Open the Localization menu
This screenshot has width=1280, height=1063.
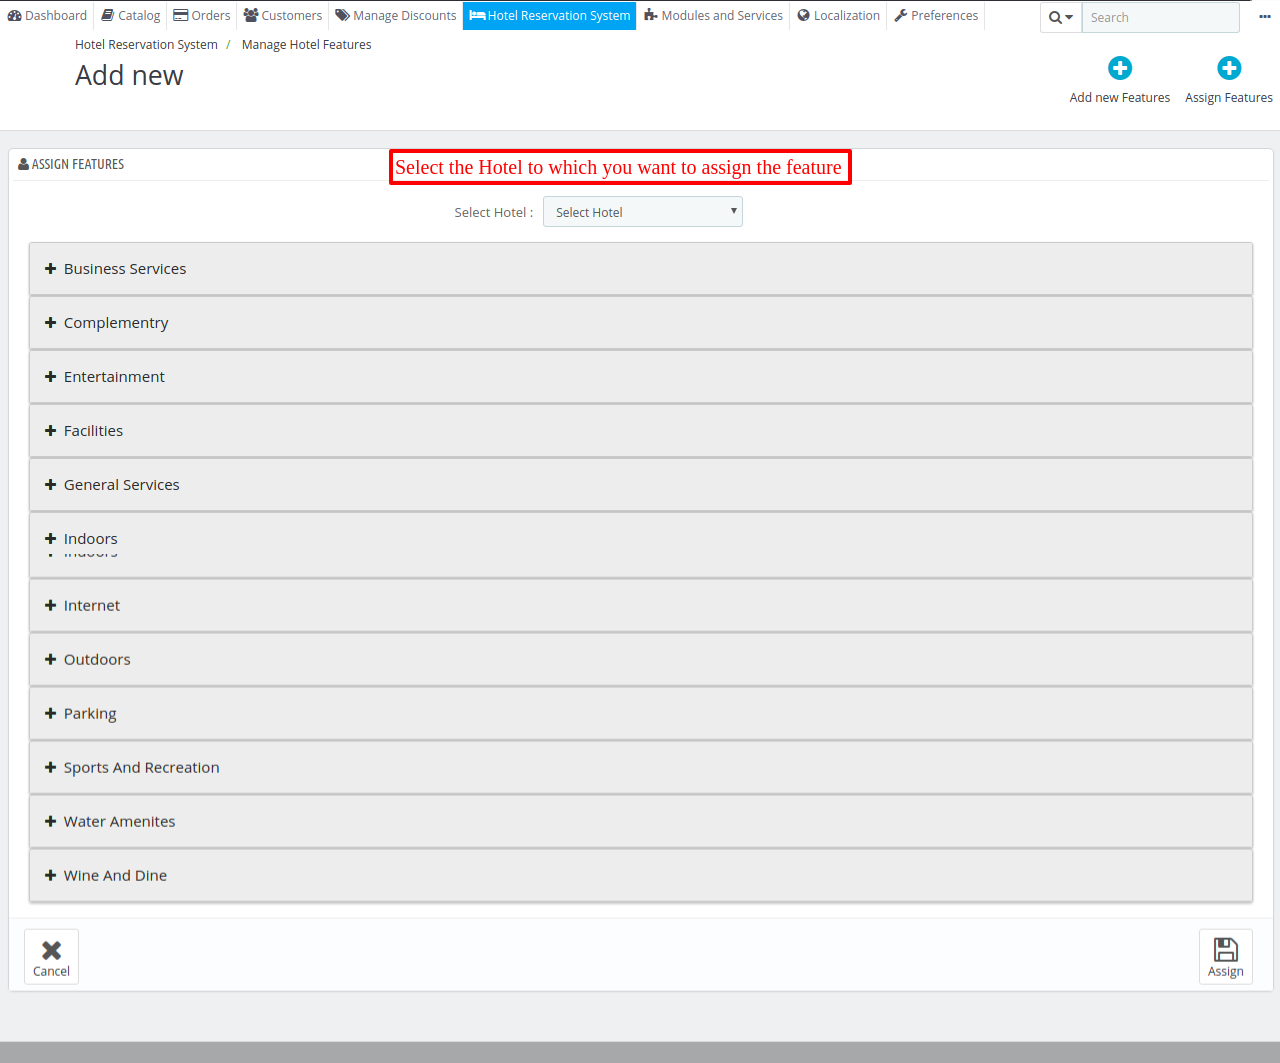coord(839,16)
